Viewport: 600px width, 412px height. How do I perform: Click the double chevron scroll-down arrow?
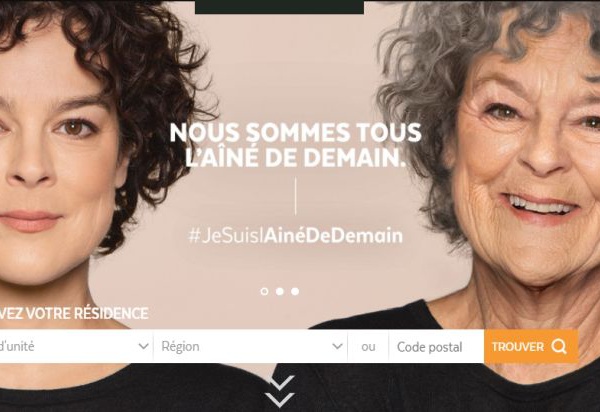click(x=280, y=391)
